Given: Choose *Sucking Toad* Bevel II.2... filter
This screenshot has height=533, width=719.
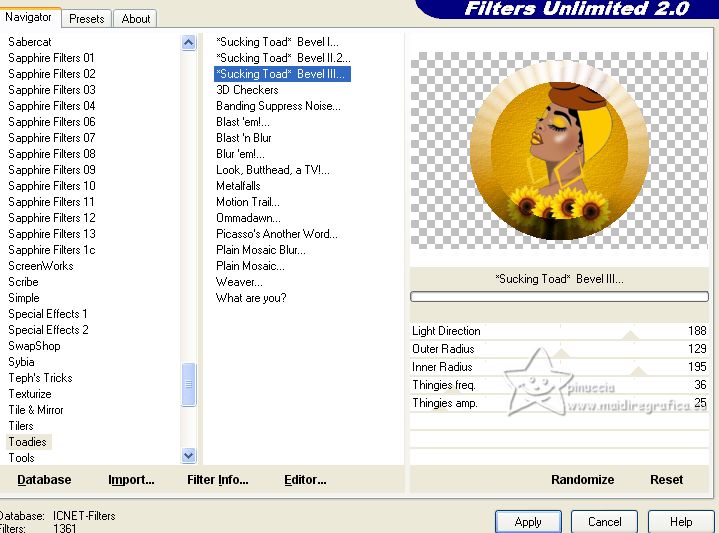Looking at the screenshot, I should pyautogui.click(x=283, y=58).
